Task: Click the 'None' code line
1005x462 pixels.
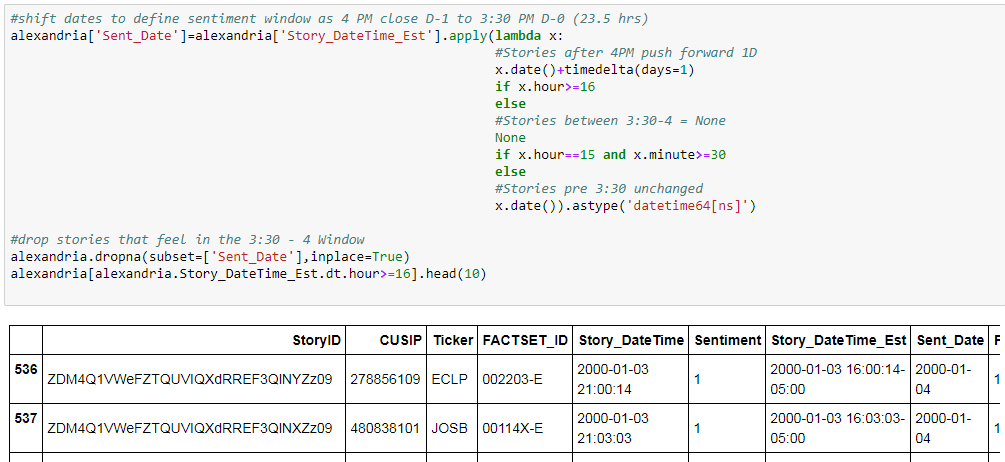Action: pos(510,138)
